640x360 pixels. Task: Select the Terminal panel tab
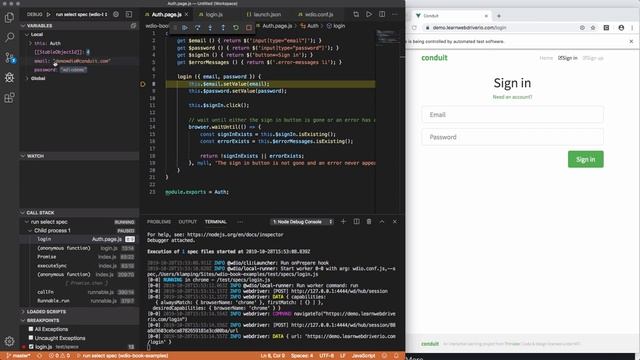pos(216,222)
